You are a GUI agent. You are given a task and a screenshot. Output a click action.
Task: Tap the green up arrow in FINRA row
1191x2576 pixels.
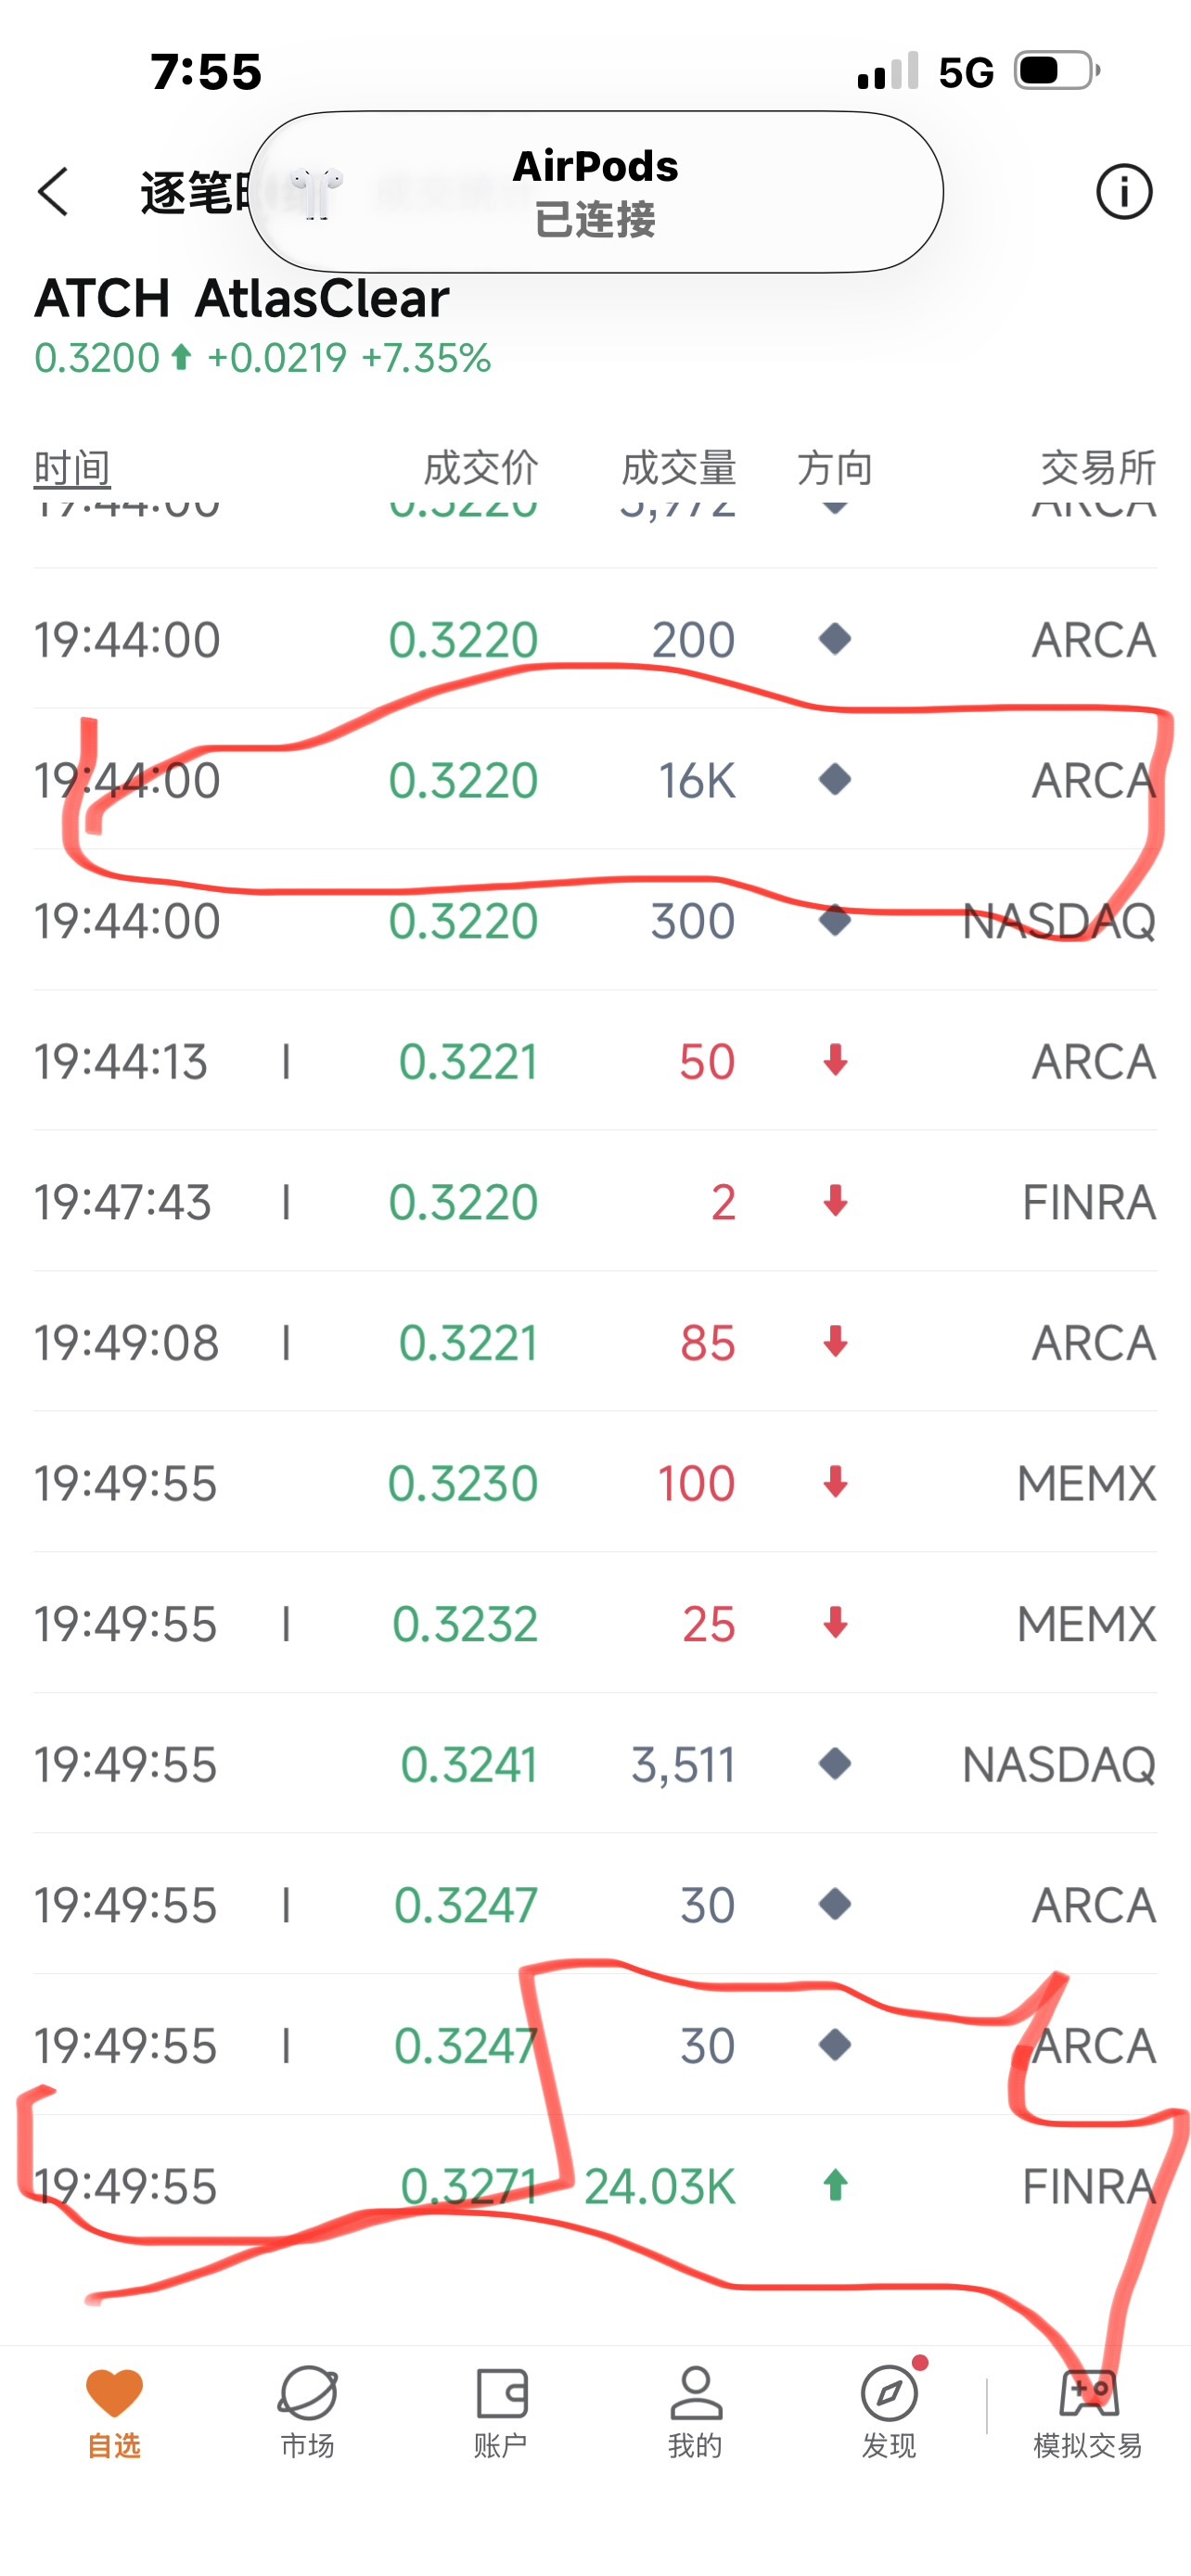[835, 2186]
